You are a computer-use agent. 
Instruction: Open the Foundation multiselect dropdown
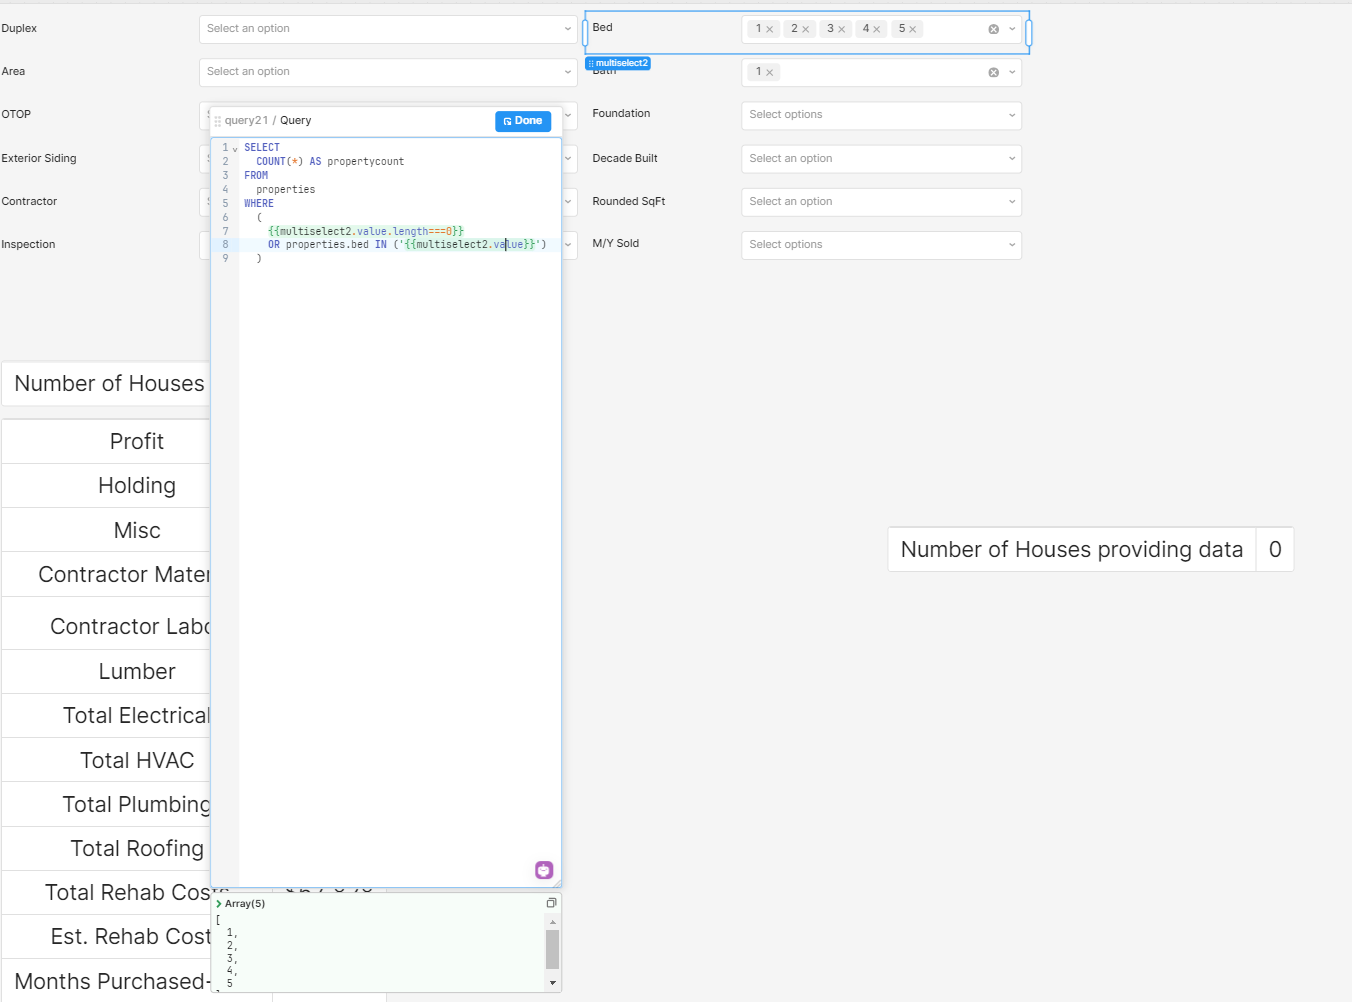[880, 115]
